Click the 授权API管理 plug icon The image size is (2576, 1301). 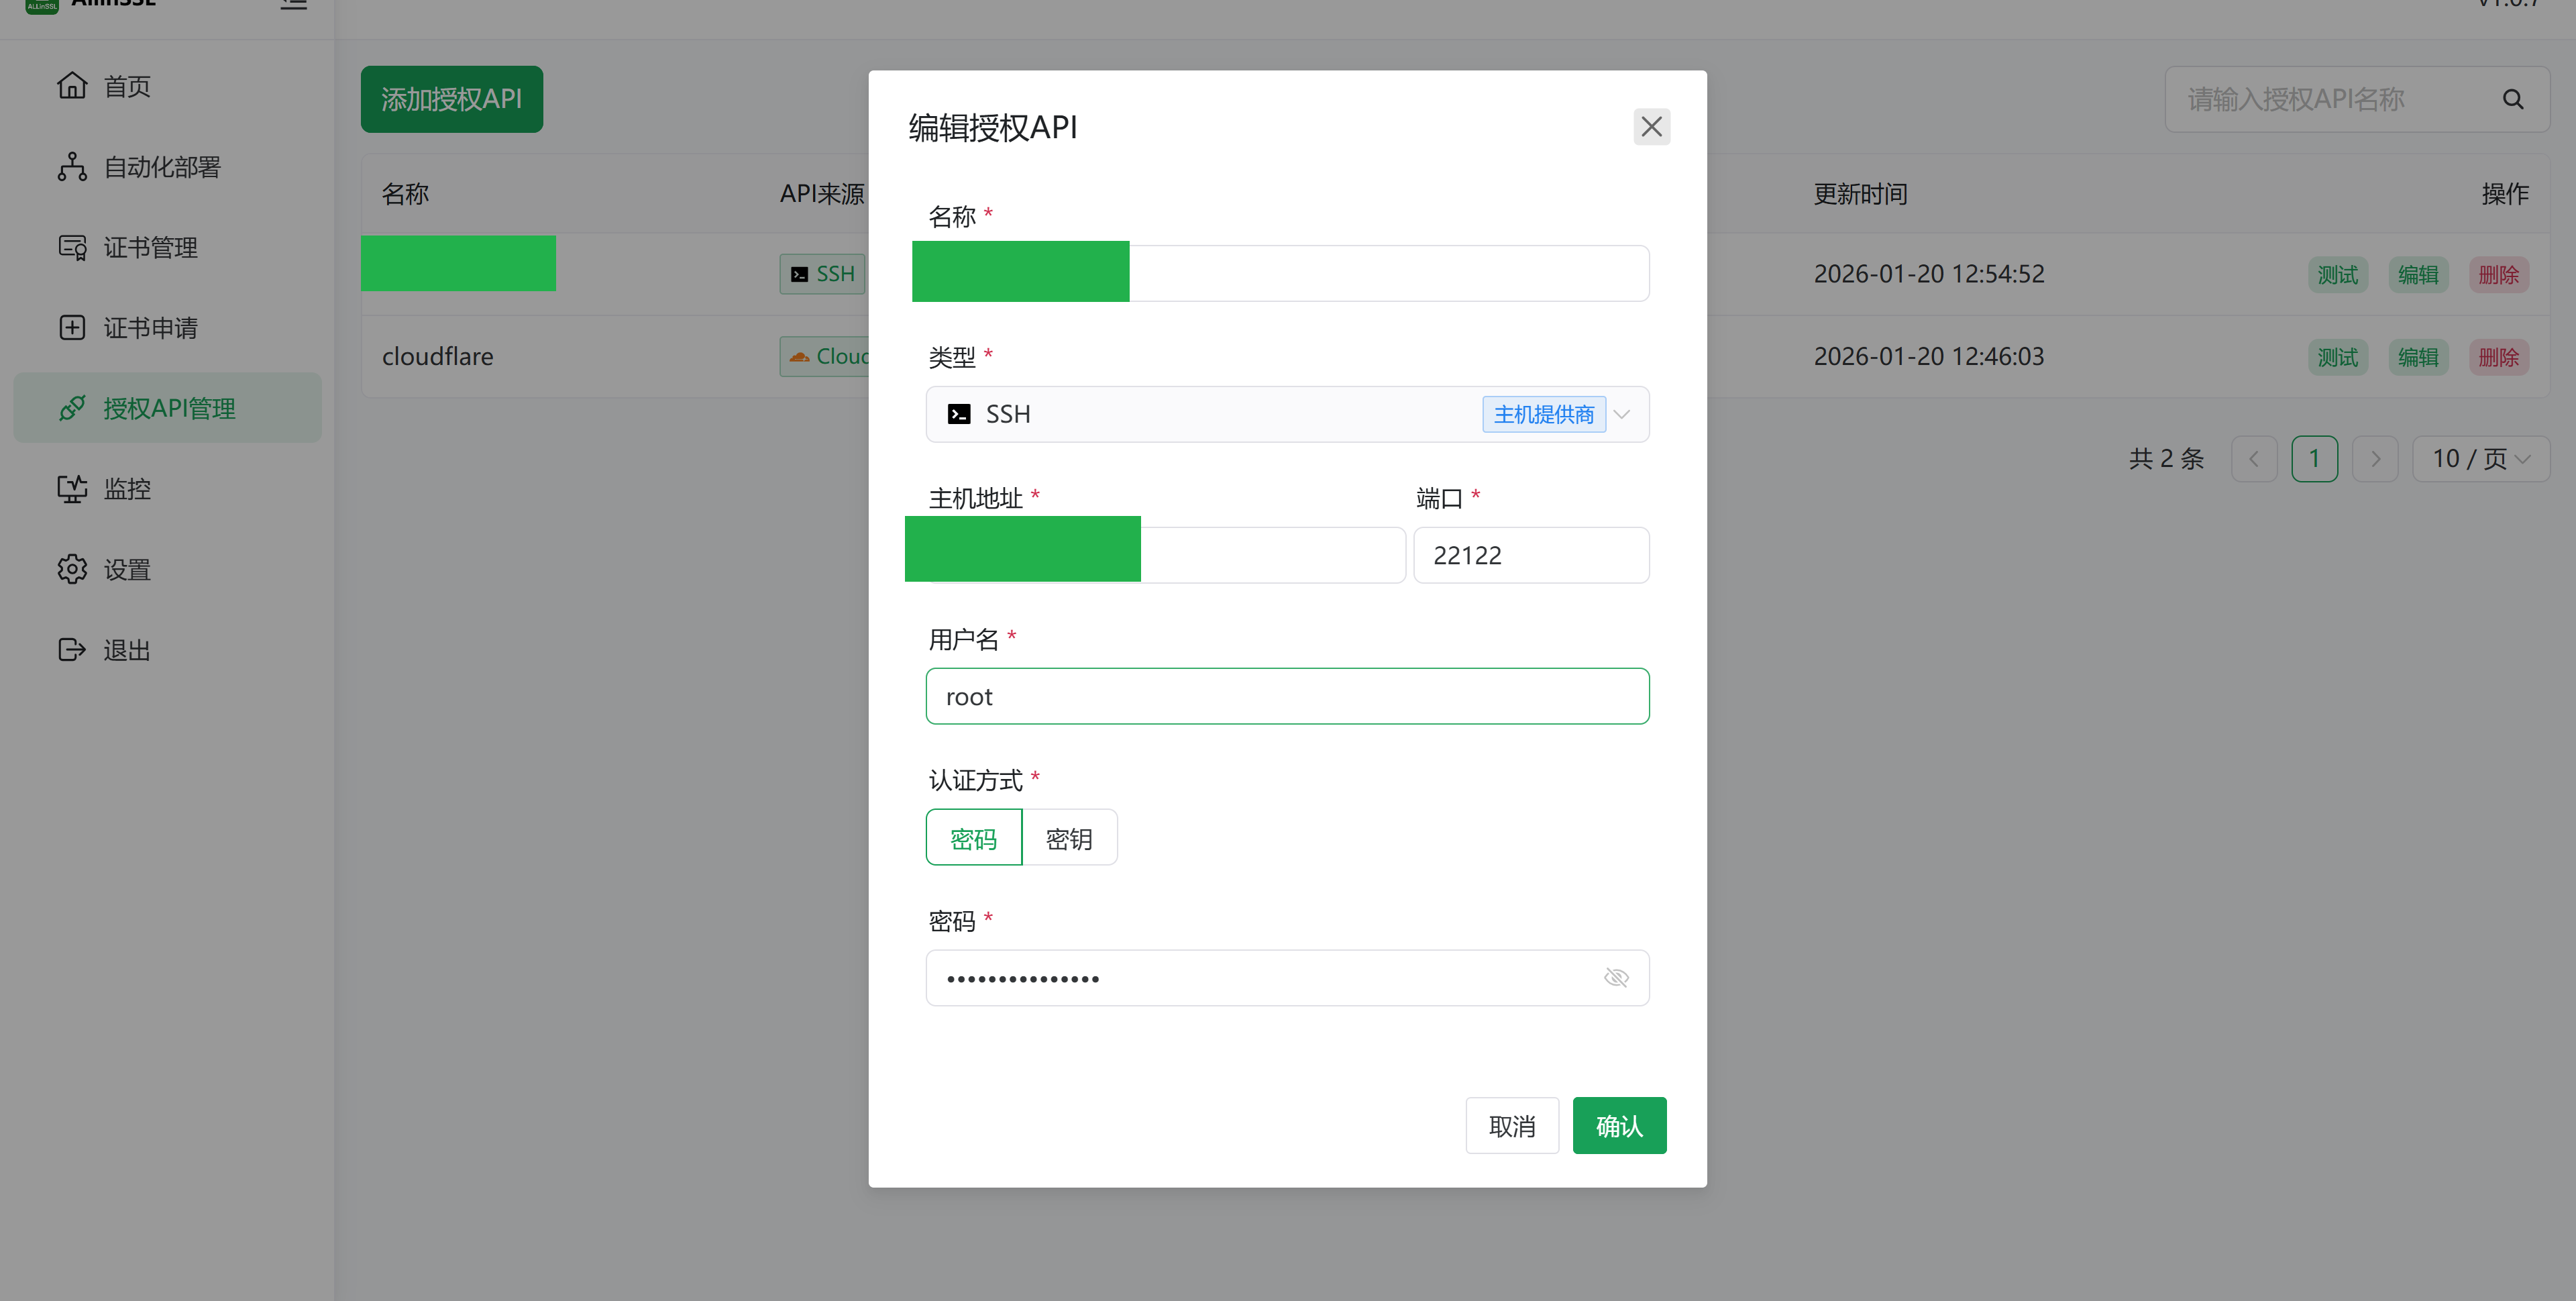coord(72,408)
